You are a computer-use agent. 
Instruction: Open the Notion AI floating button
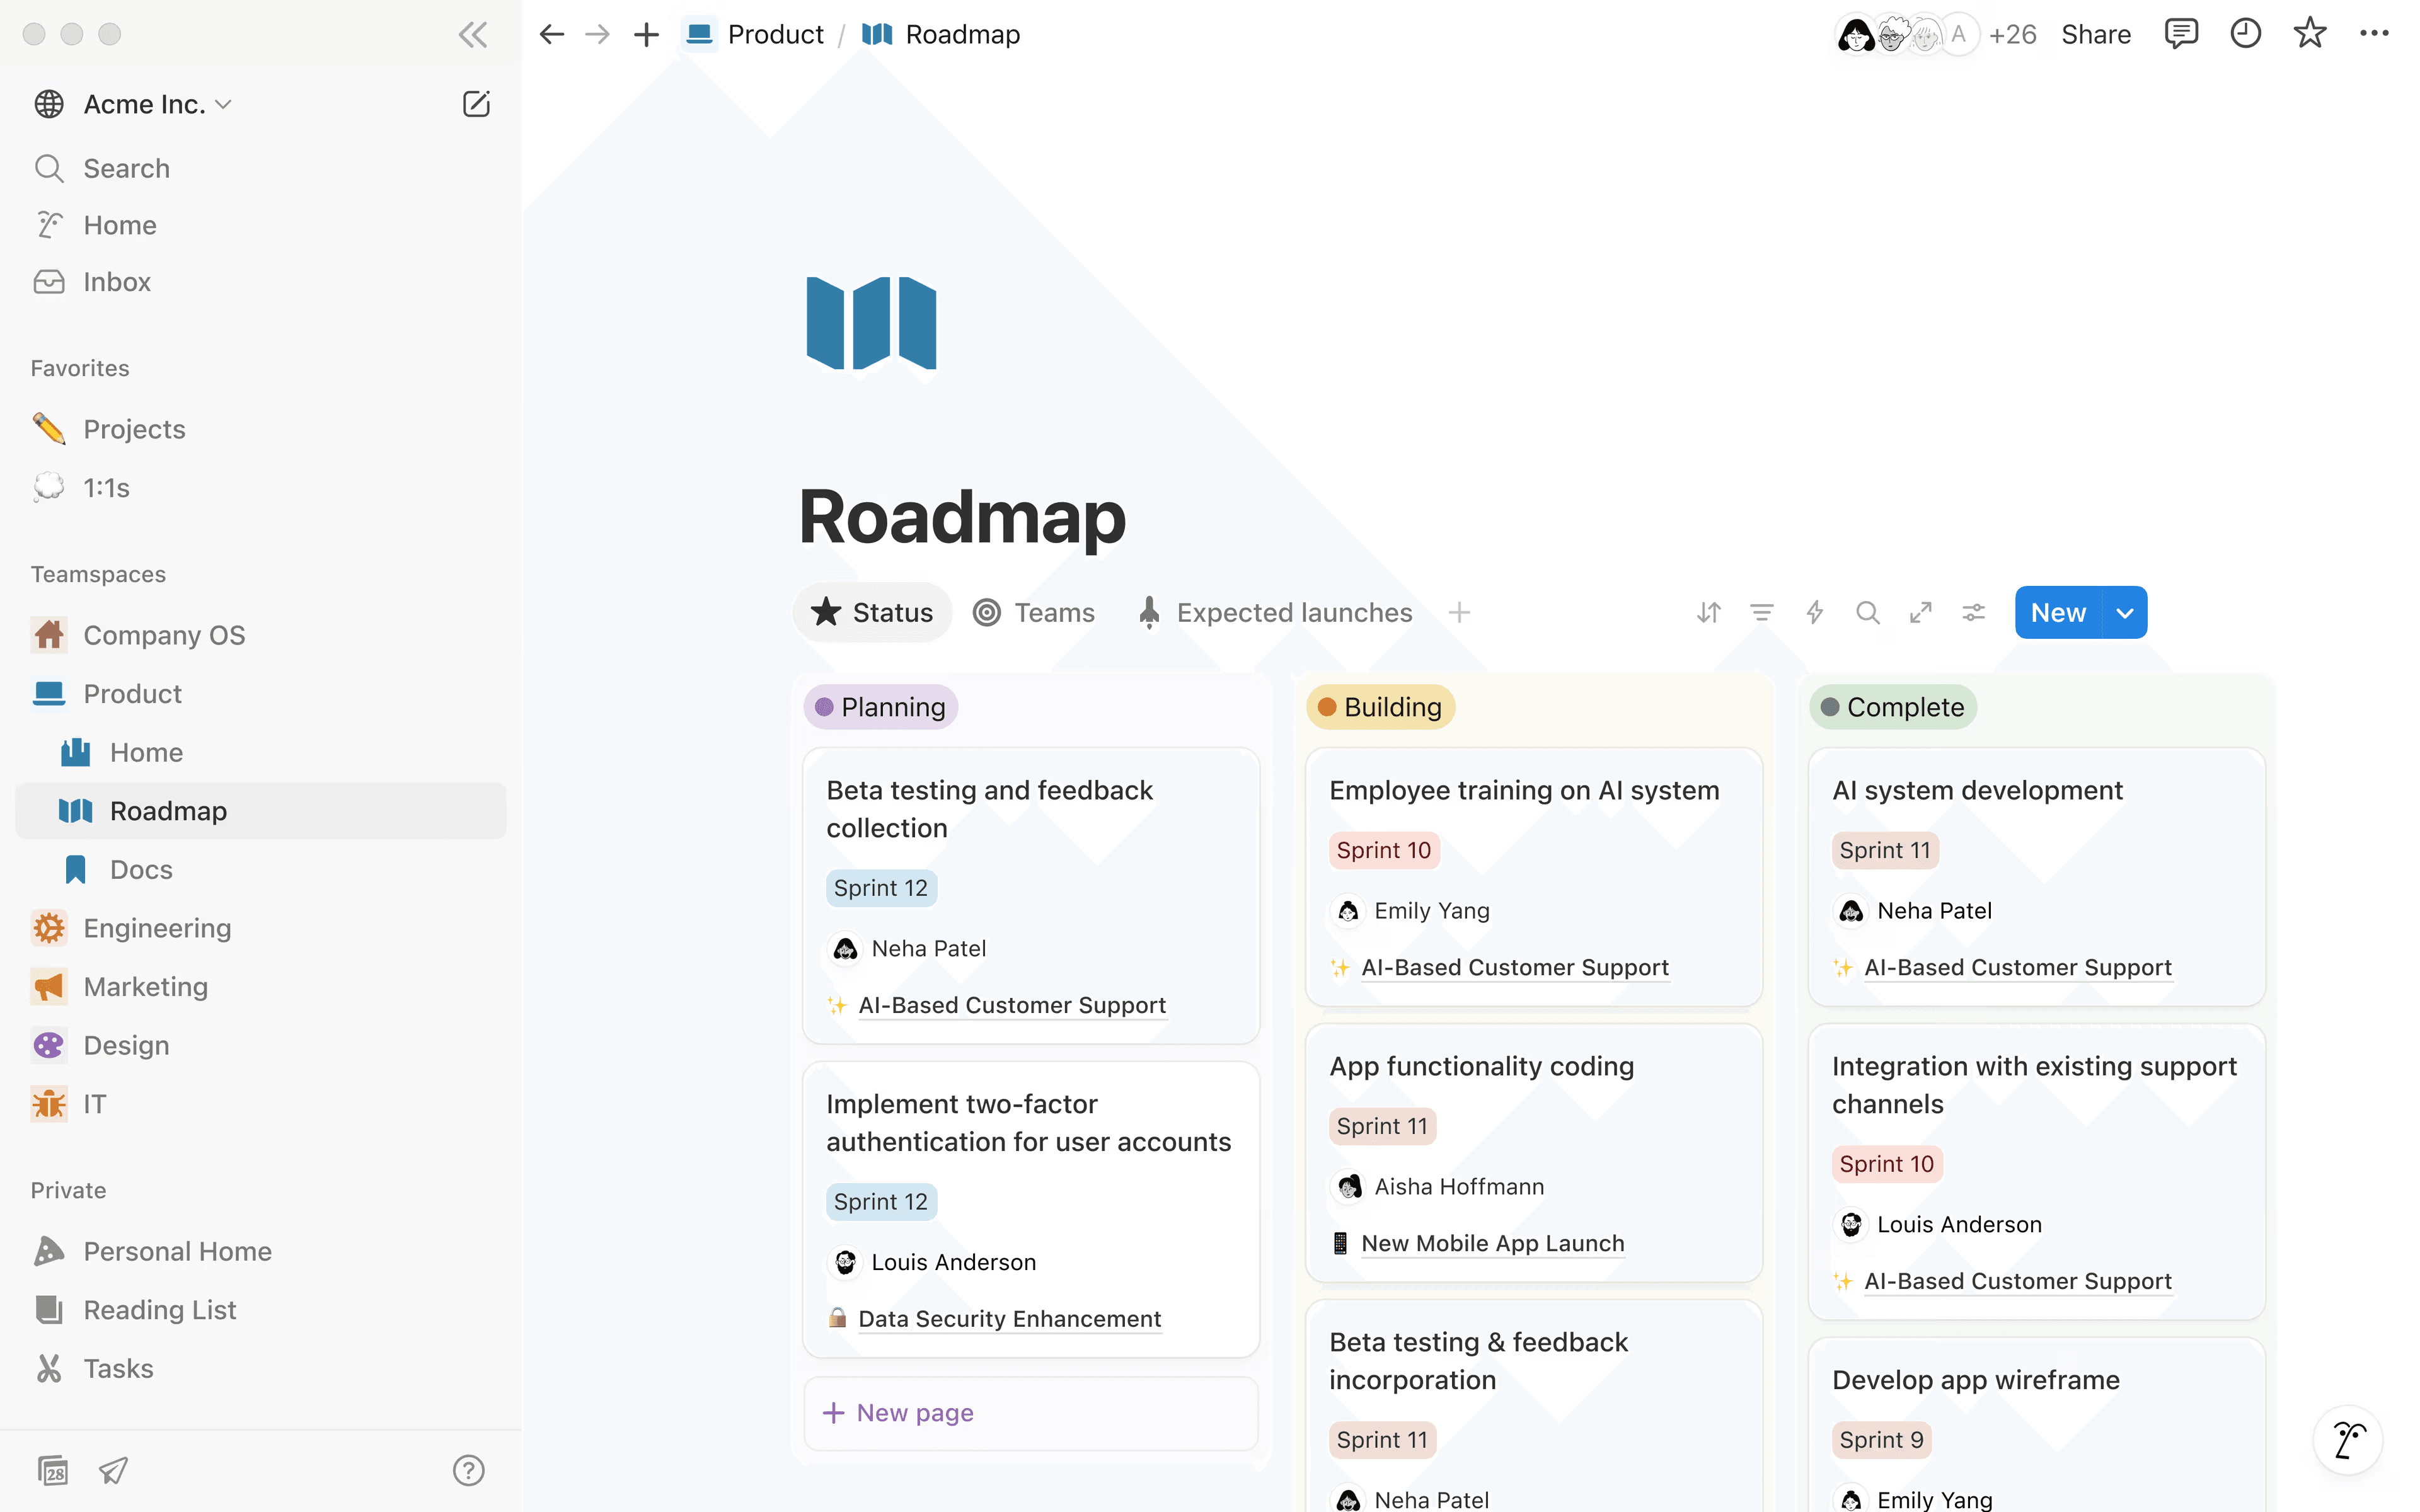pos(2348,1440)
